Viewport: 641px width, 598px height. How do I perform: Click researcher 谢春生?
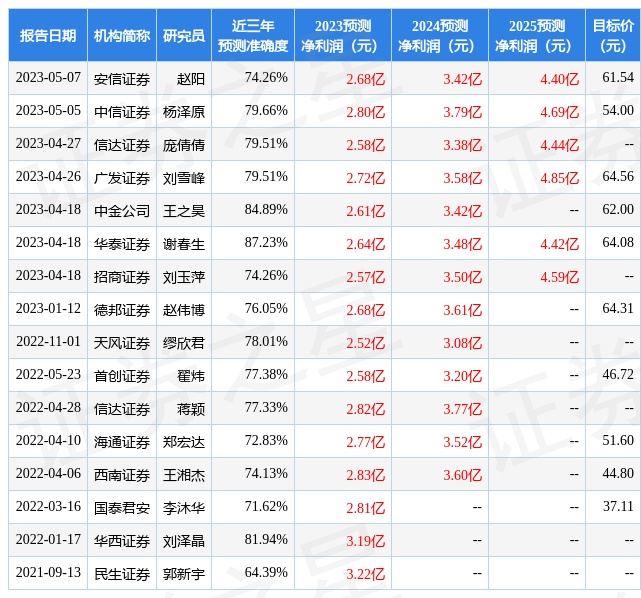184,244
